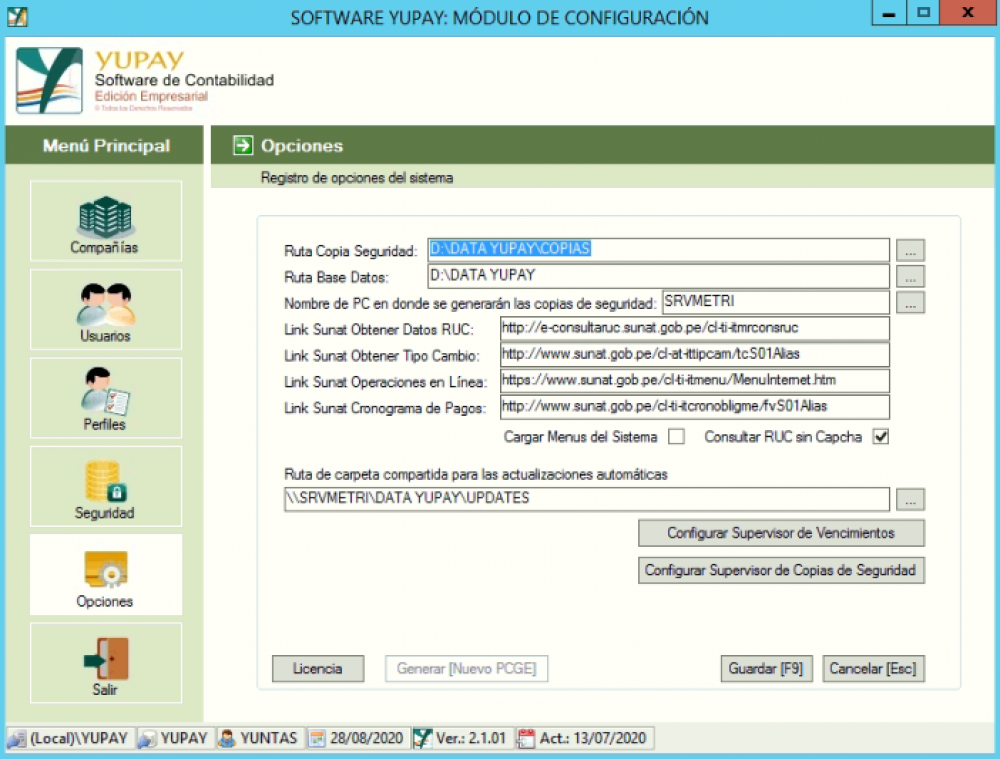The image size is (1000, 759).
Task: Click the Perfiles label in the sidebar
Action: 105,424
